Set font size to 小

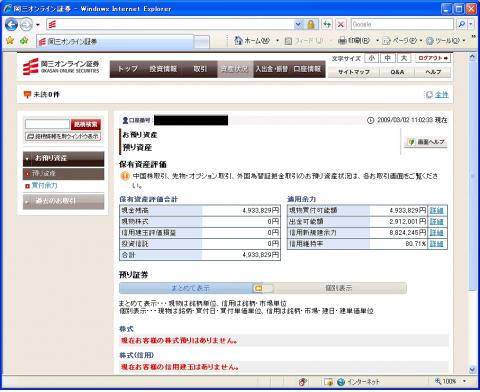372,58
